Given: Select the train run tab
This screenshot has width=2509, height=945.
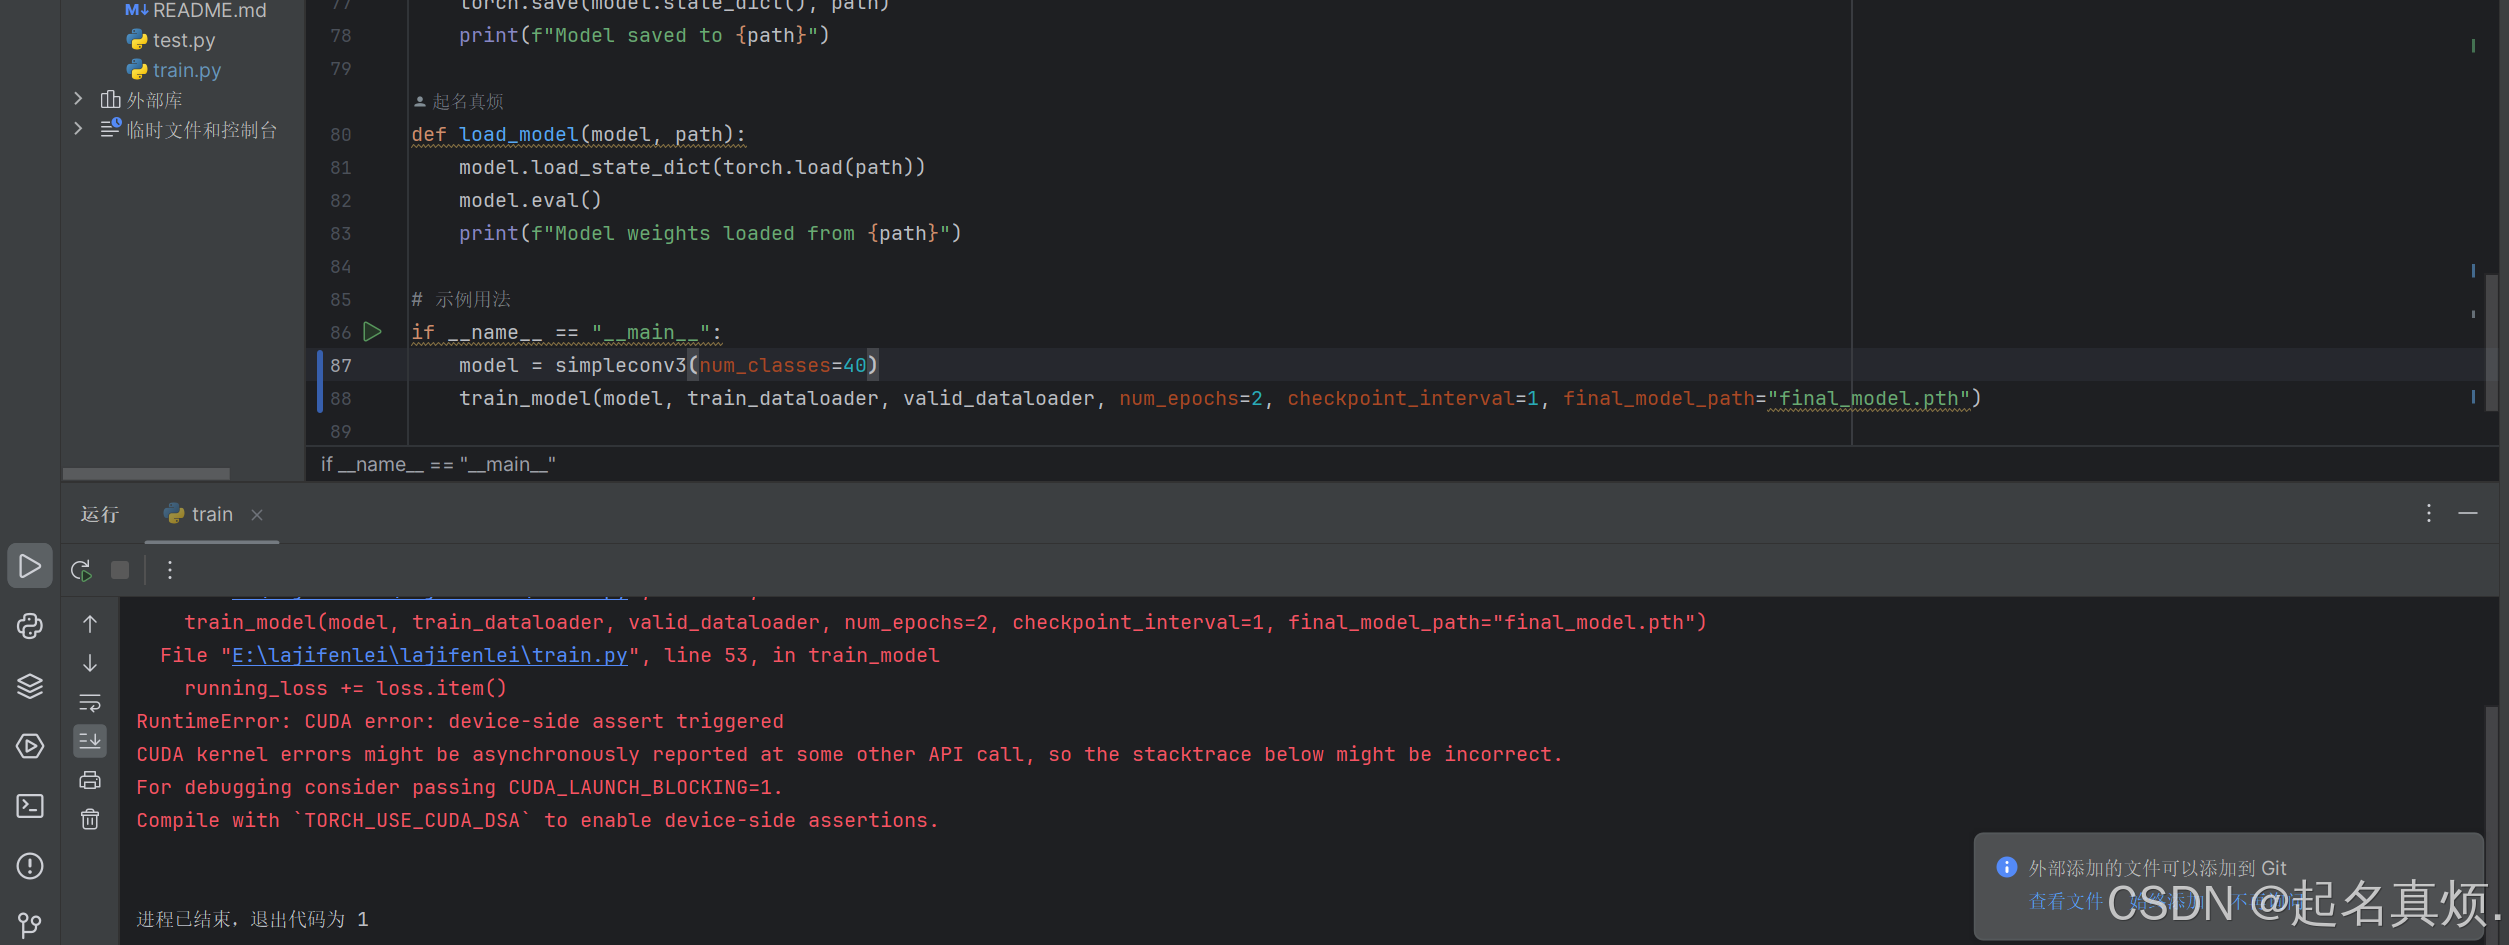Looking at the screenshot, I should tap(212, 514).
